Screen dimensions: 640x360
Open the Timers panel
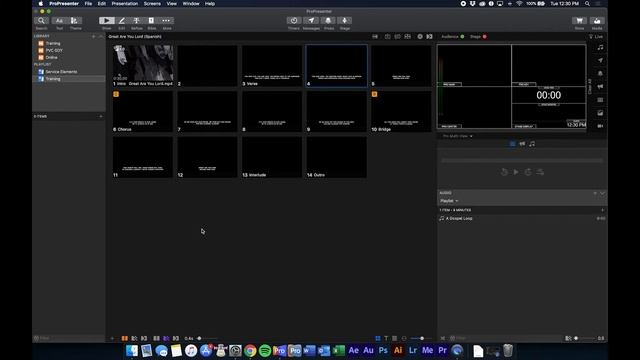294,20
